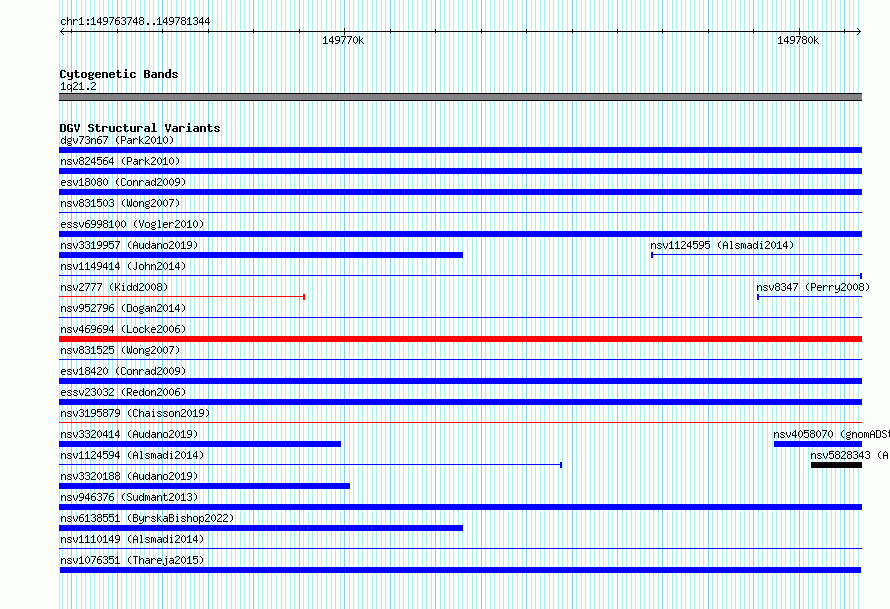The image size is (890, 609).
Task: Click the blue nsv4058070 variant bar
Action: (818, 444)
